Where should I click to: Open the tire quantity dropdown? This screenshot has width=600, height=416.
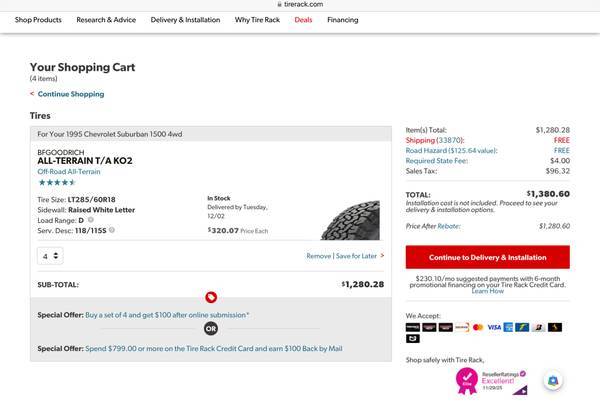tap(50, 256)
